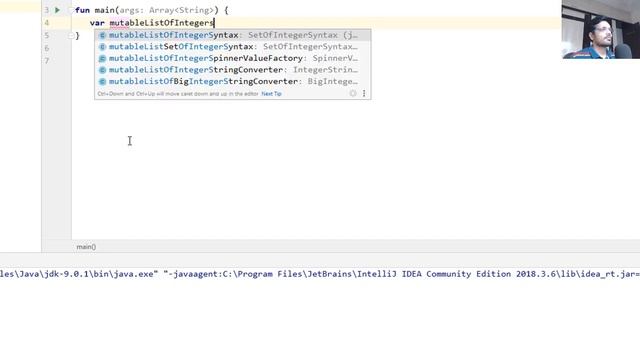Screen dimensions: 640x360
Task: Click fold end marker on line 5
Action: pyautogui.click(x=71, y=36)
